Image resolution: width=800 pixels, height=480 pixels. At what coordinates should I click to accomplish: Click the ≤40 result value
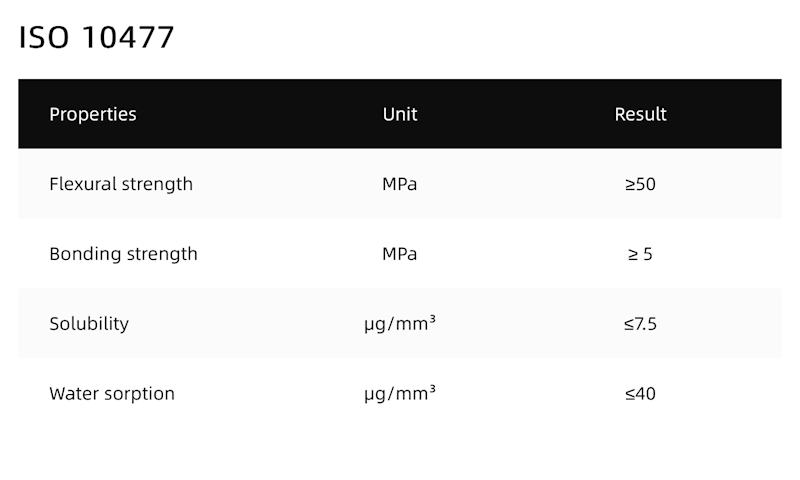pyautogui.click(x=640, y=394)
